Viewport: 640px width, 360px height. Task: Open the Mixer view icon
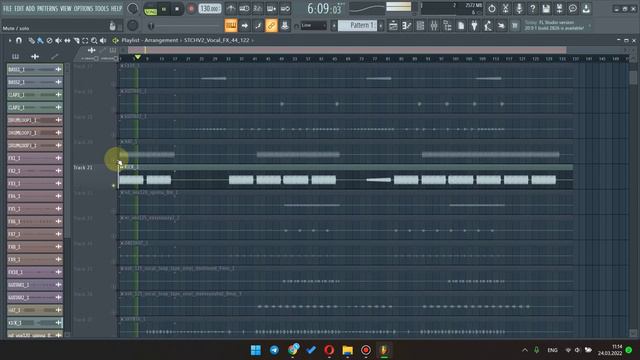click(434, 26)
